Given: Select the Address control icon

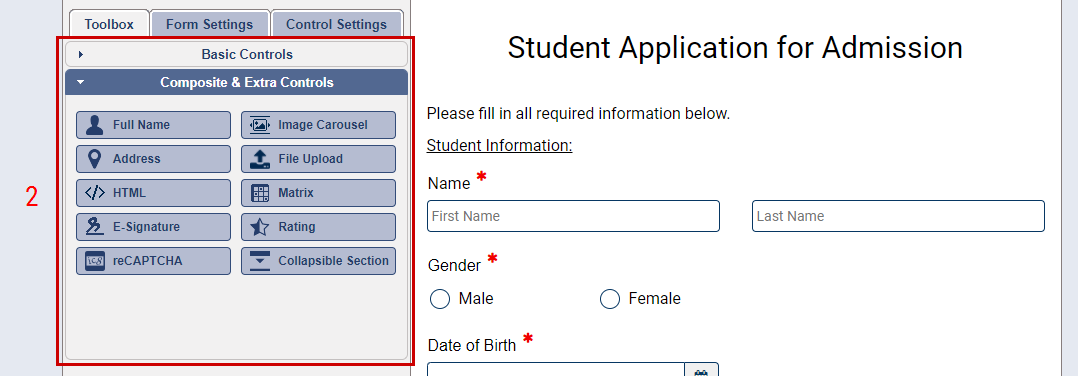Looking at the screenshot, I should 95,159.
